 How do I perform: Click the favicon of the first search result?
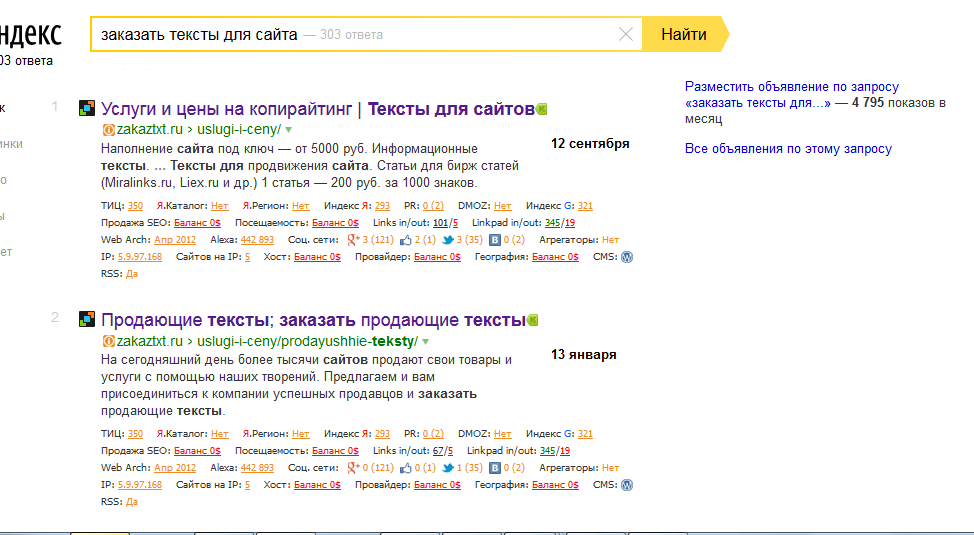(87, 109)
